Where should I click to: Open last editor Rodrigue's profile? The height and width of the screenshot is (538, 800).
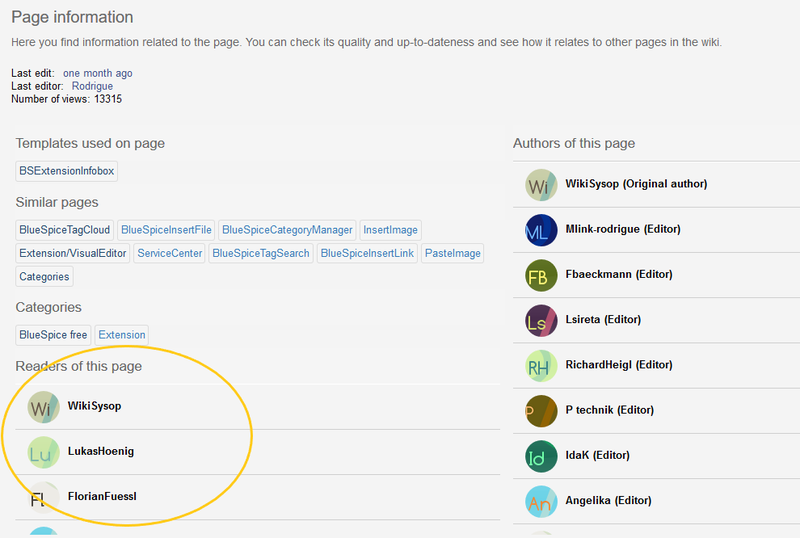pyautogui.click(x=92, y=86)
